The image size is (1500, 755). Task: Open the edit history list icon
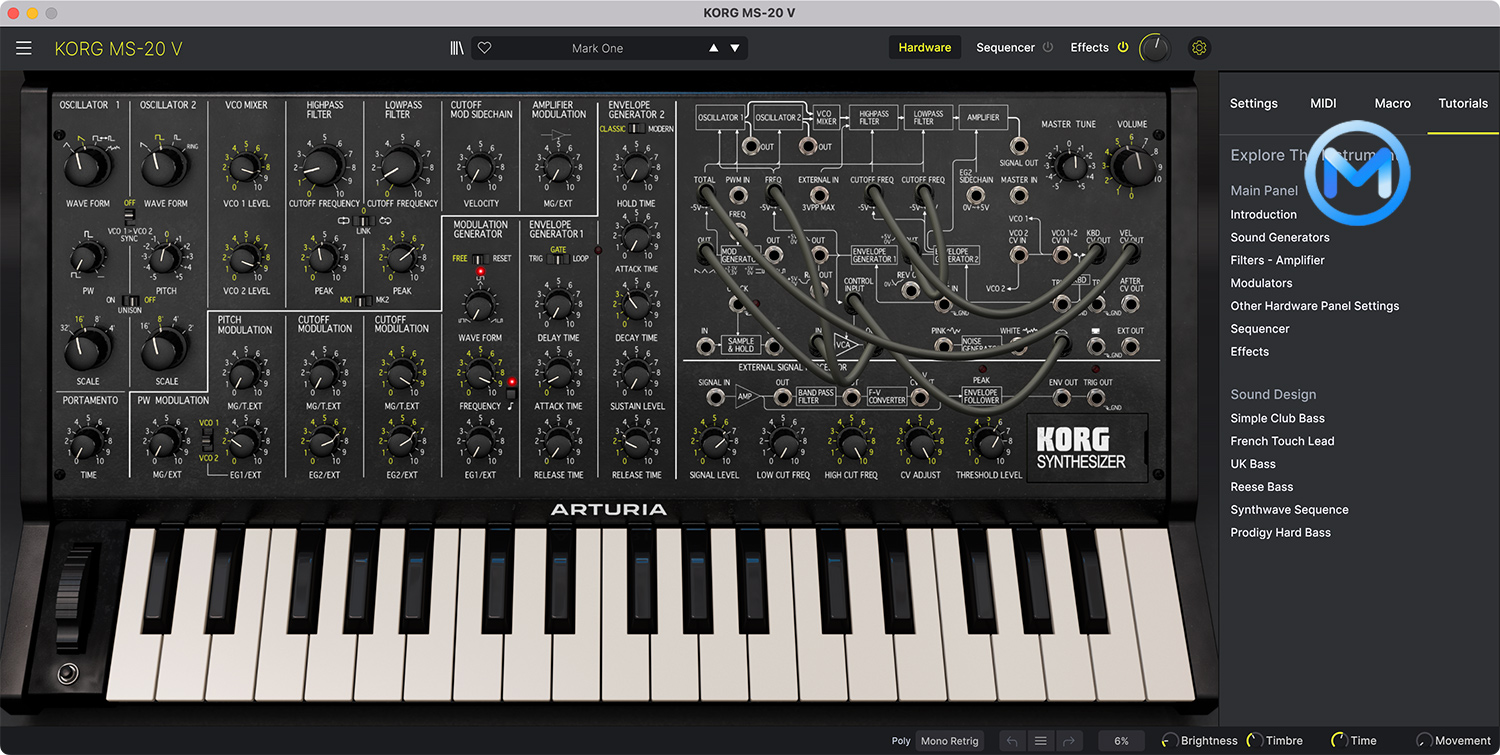(x=1041, y=741)
